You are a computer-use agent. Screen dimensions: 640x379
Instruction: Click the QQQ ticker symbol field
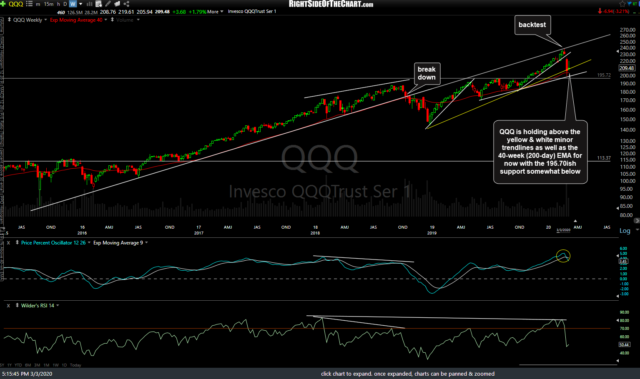[x=16, y=4]
